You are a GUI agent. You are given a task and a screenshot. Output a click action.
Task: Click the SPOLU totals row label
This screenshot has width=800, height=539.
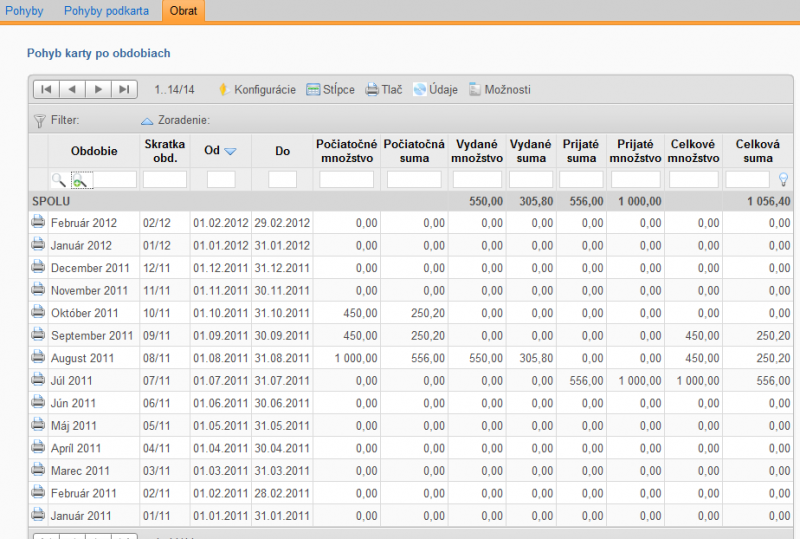click(51, 202)
